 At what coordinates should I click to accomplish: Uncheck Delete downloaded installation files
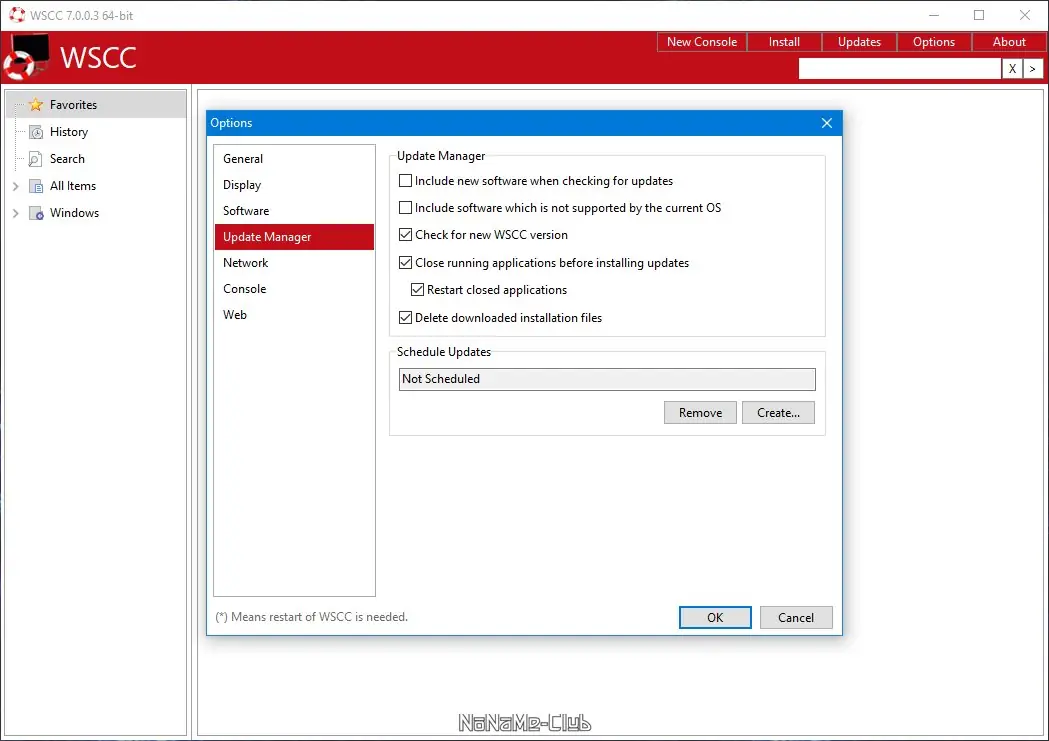405,318
